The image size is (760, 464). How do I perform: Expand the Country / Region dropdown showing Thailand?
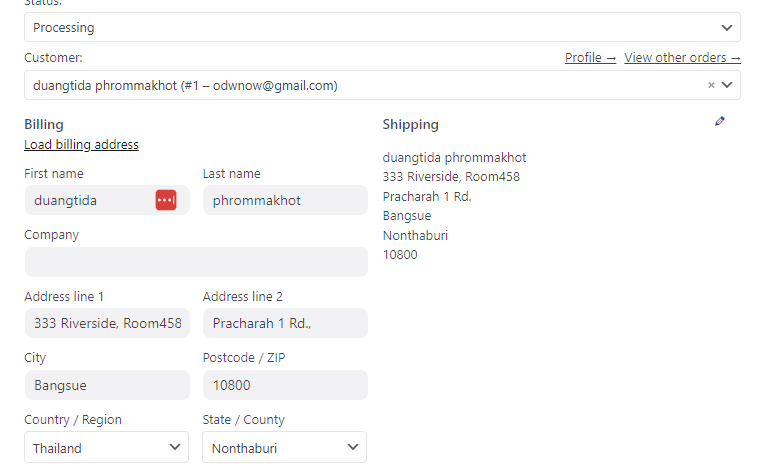point(106,448)
